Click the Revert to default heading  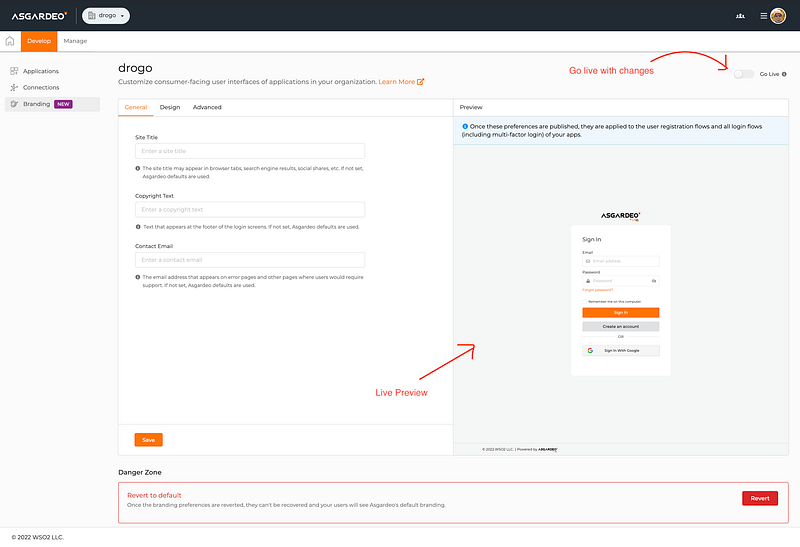click(154, 495)
